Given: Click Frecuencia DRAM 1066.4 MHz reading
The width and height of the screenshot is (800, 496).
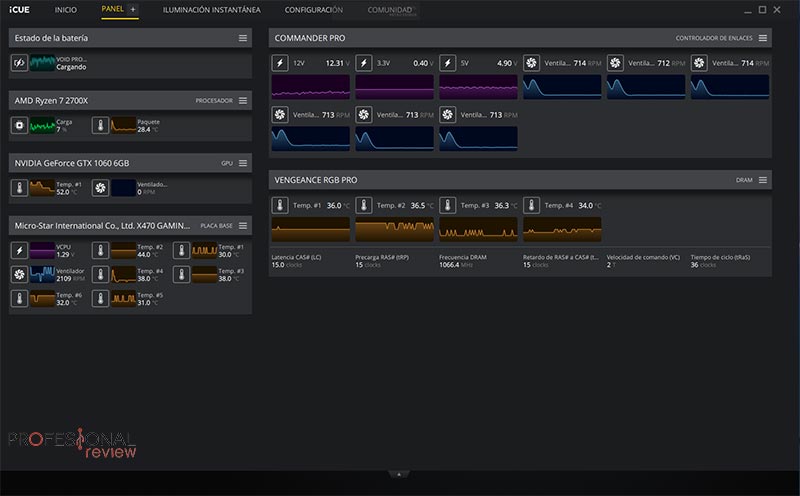Looking at the screenshot, I should tap(456, 265).
